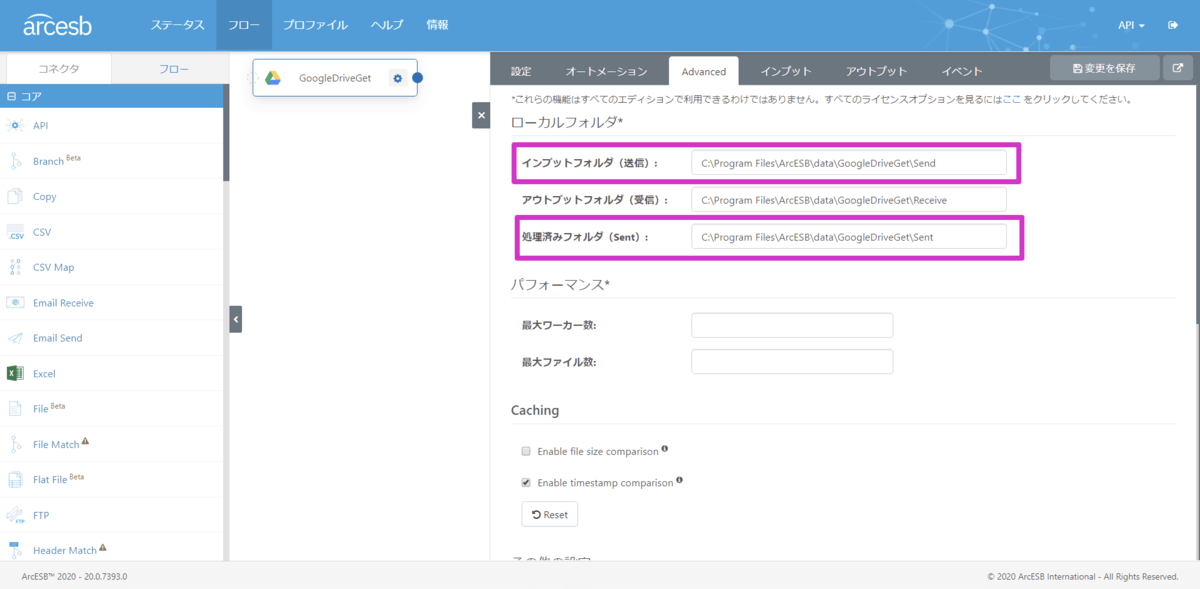Screen dimensions: 1200x589
Task: Select the File Match connector icon
Action: tap(15, 444)
